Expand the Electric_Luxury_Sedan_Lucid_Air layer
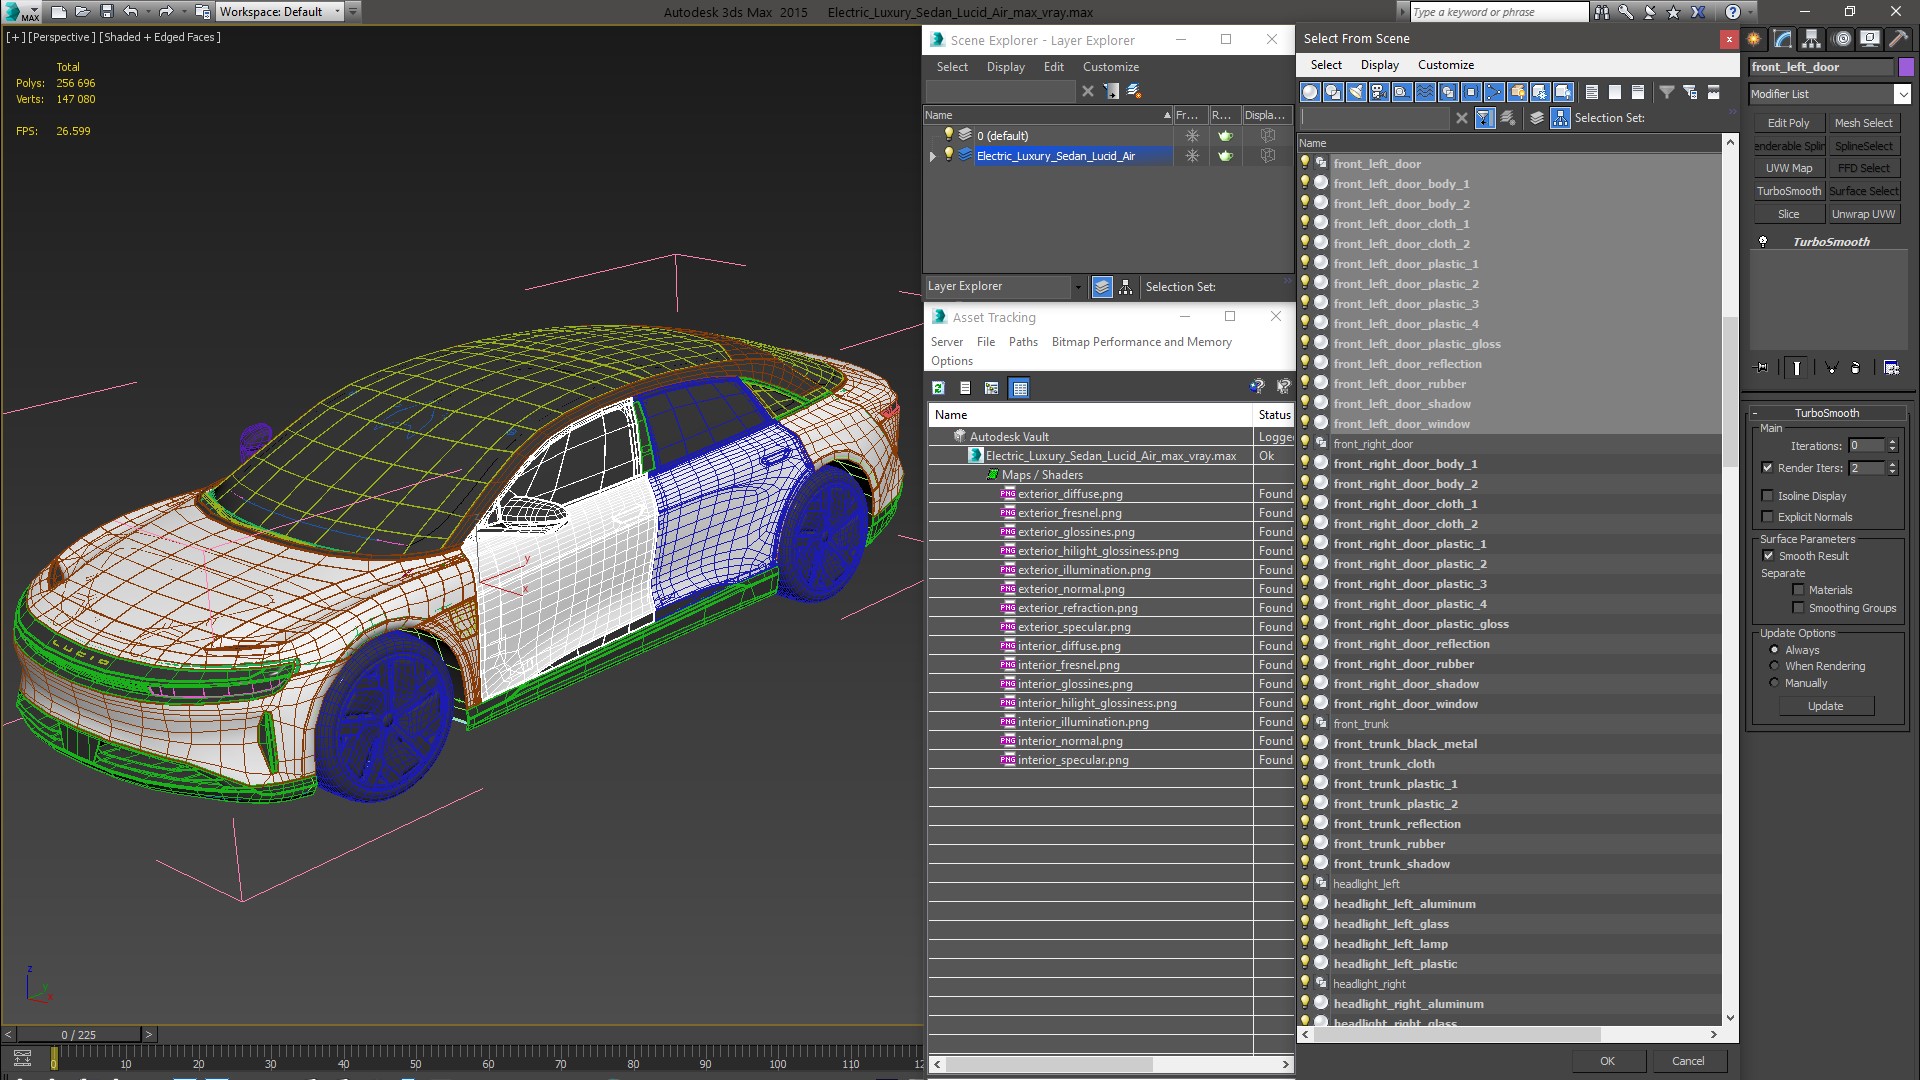This screenshot has height=1080, width=1920. [x=933, y=156]
